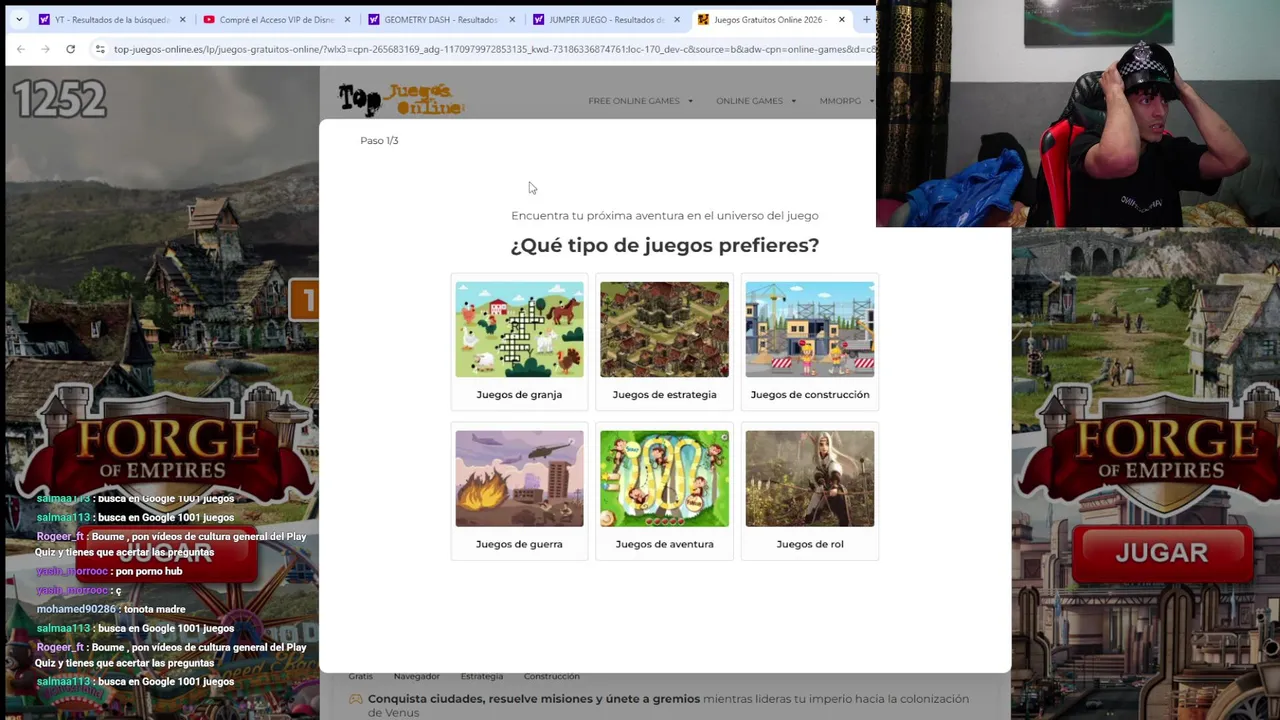Click the Estrategia tag below the dialog
Image resolution: width=1280 pixels, height=720 pixels.
click(482, 676)
